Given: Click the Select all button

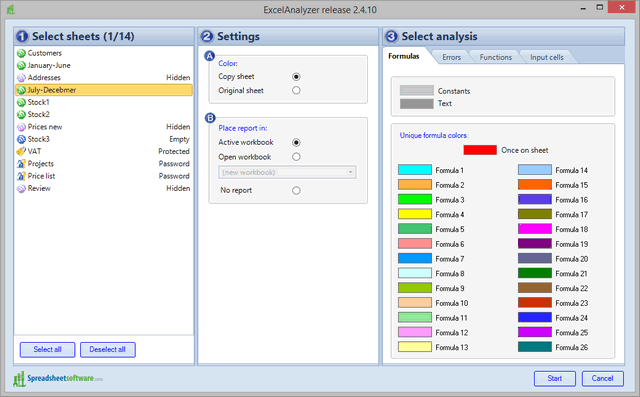Looking at the screenshot, I should click(47, 350).
